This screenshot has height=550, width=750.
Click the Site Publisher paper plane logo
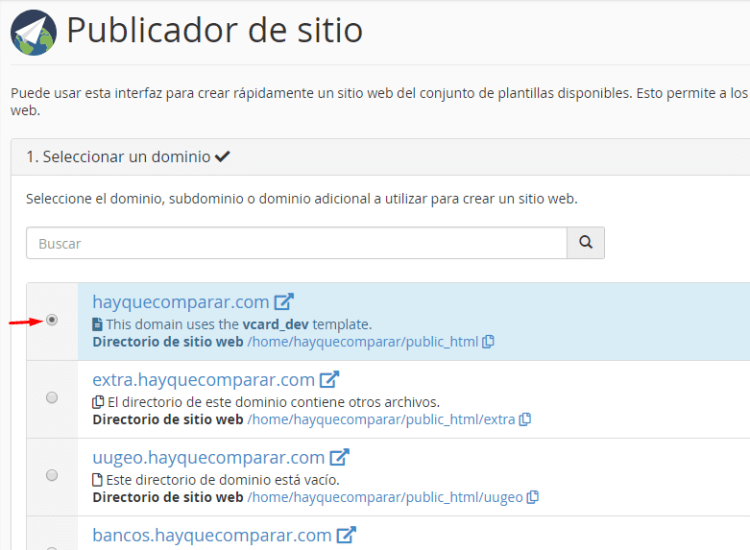[x=33, y=33]
